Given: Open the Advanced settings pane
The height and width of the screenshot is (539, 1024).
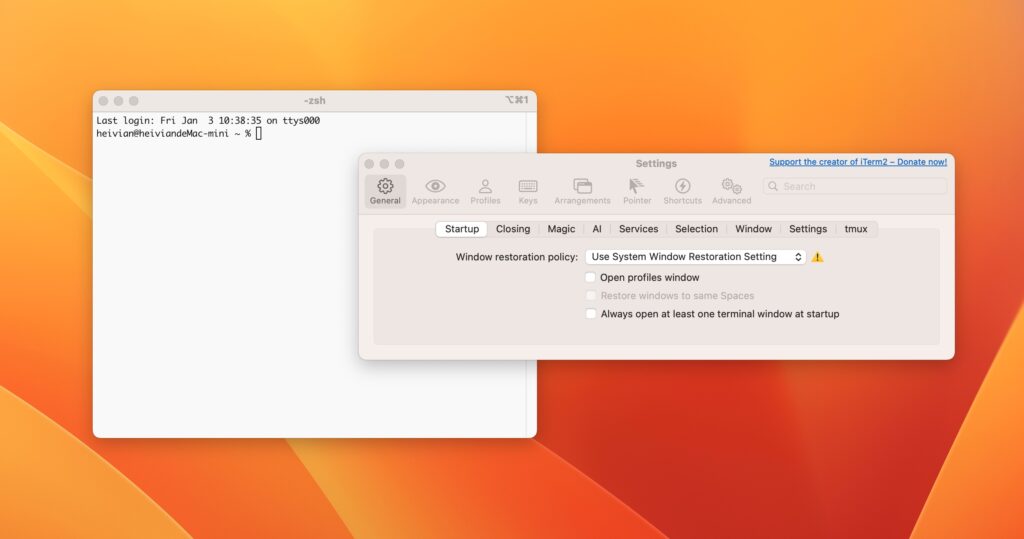Looking at the screenshot, I should pyautogui.click(x=731, y=191).
